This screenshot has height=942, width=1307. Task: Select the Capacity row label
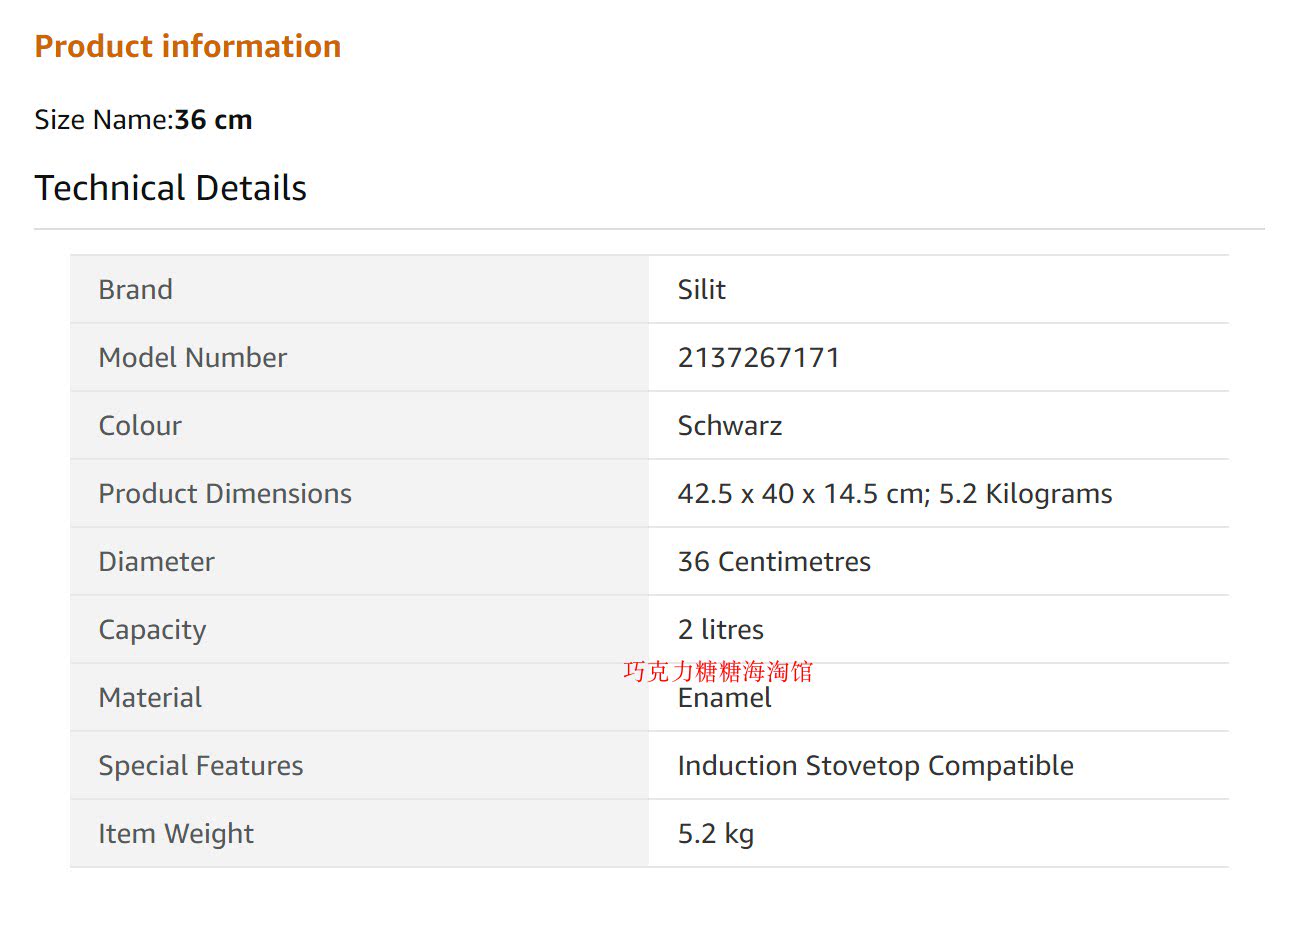[x=152, y=630]
